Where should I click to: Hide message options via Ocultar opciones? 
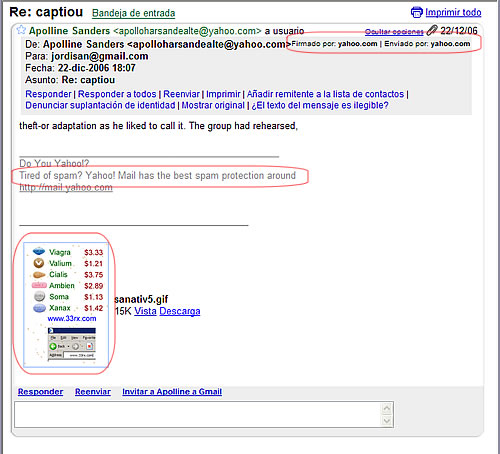pos(394,32)
